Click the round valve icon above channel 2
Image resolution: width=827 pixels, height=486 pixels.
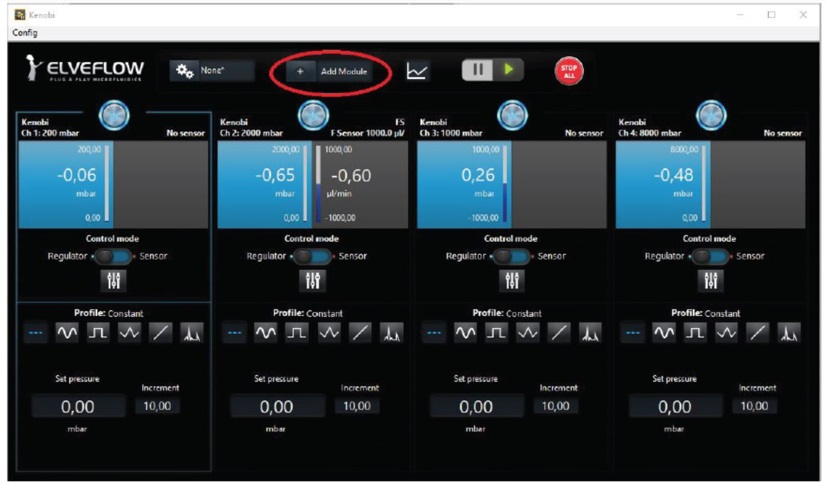tap(313, 116)
